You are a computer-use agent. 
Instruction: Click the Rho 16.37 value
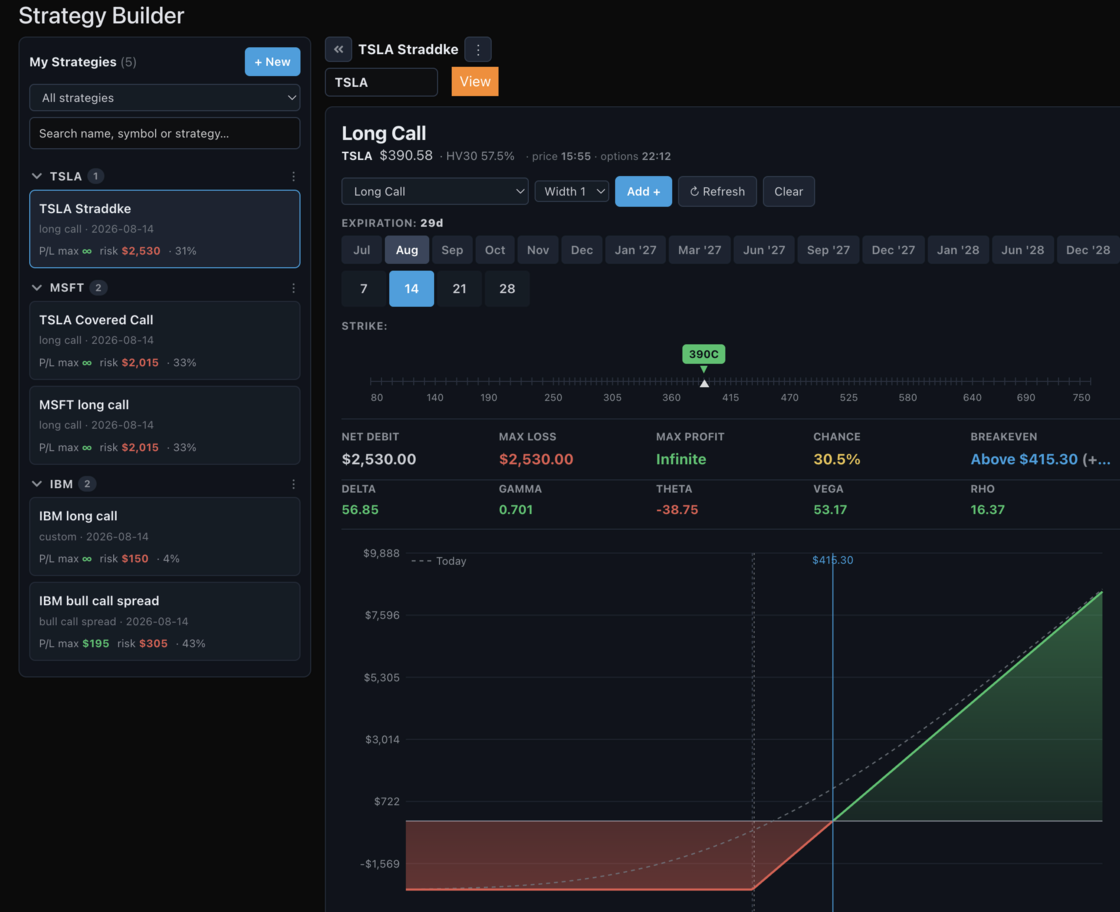(987, 510)
